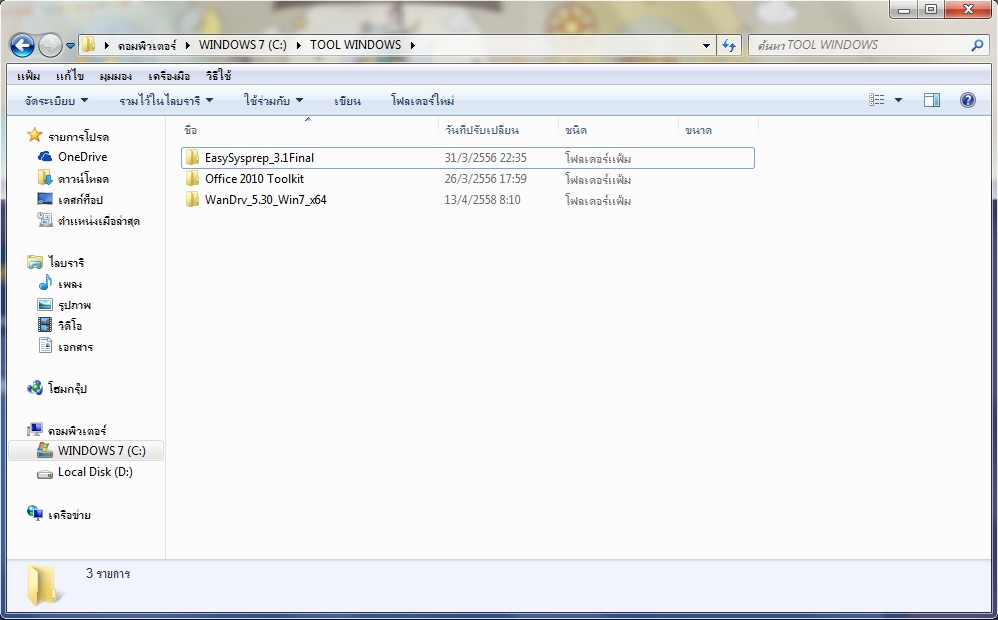This screenshot has height=620, width=998.
Task: Open the แก้ไข menu
Action: tap(69, 76)
